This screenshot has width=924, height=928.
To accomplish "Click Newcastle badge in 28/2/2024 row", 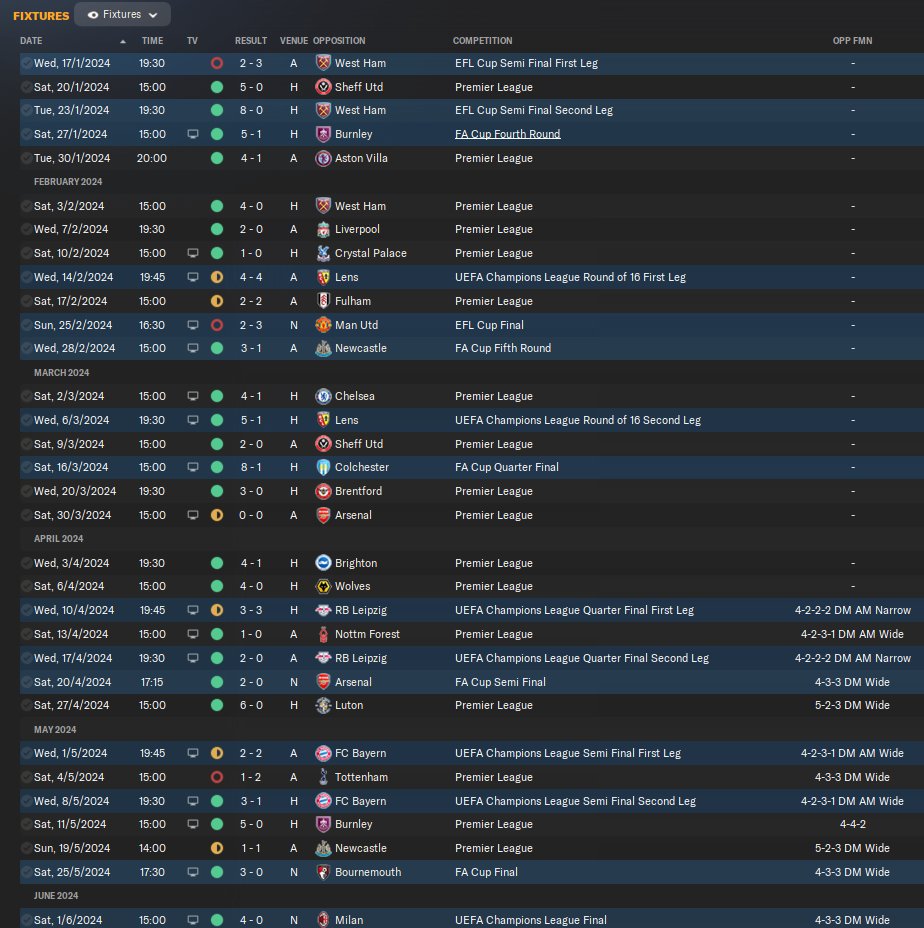I will click(x=323, y=348).
